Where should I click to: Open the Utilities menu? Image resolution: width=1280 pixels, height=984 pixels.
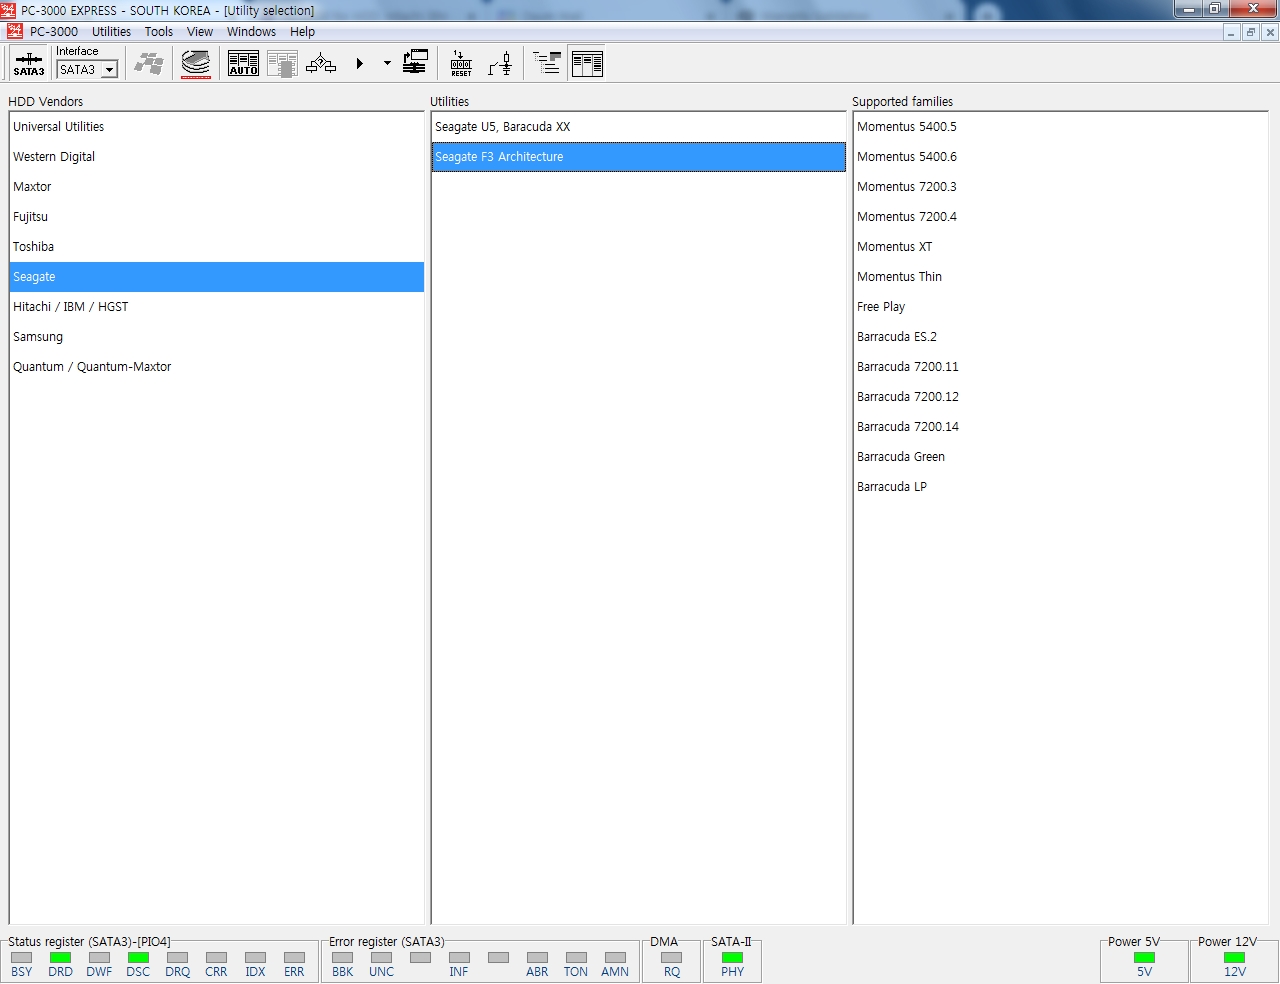[112, 32]
